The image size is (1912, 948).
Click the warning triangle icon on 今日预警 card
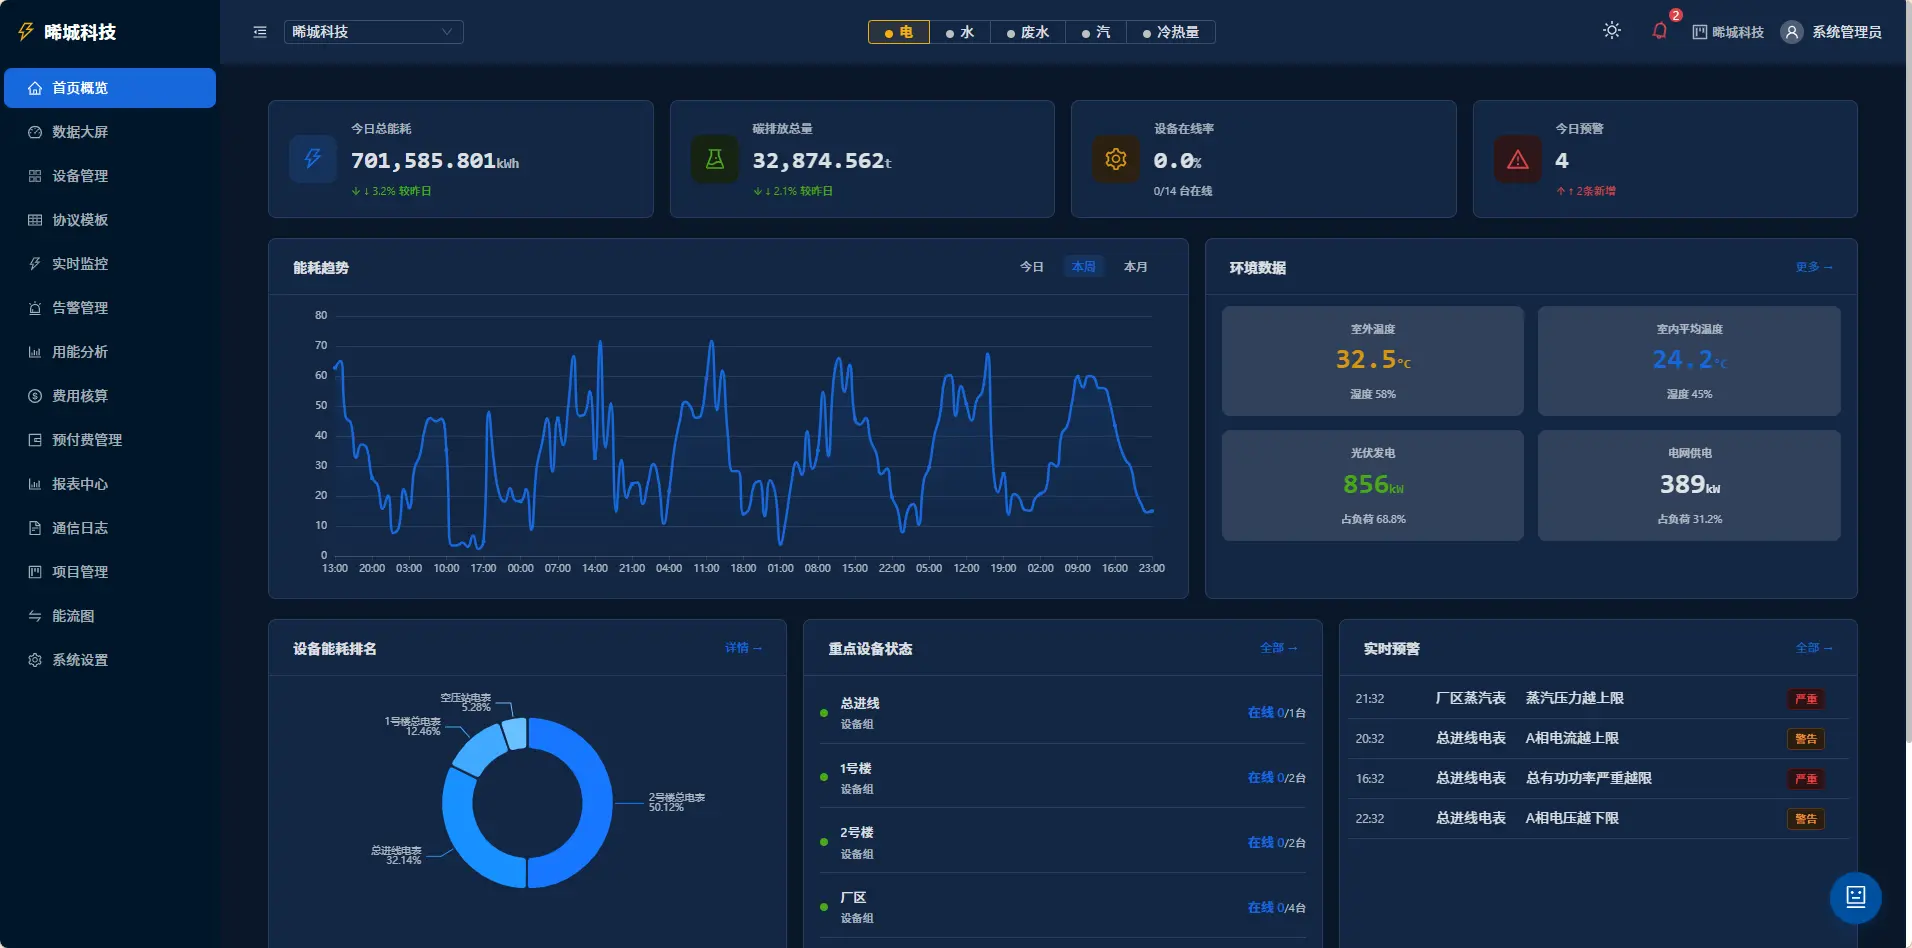[1518, 159]
